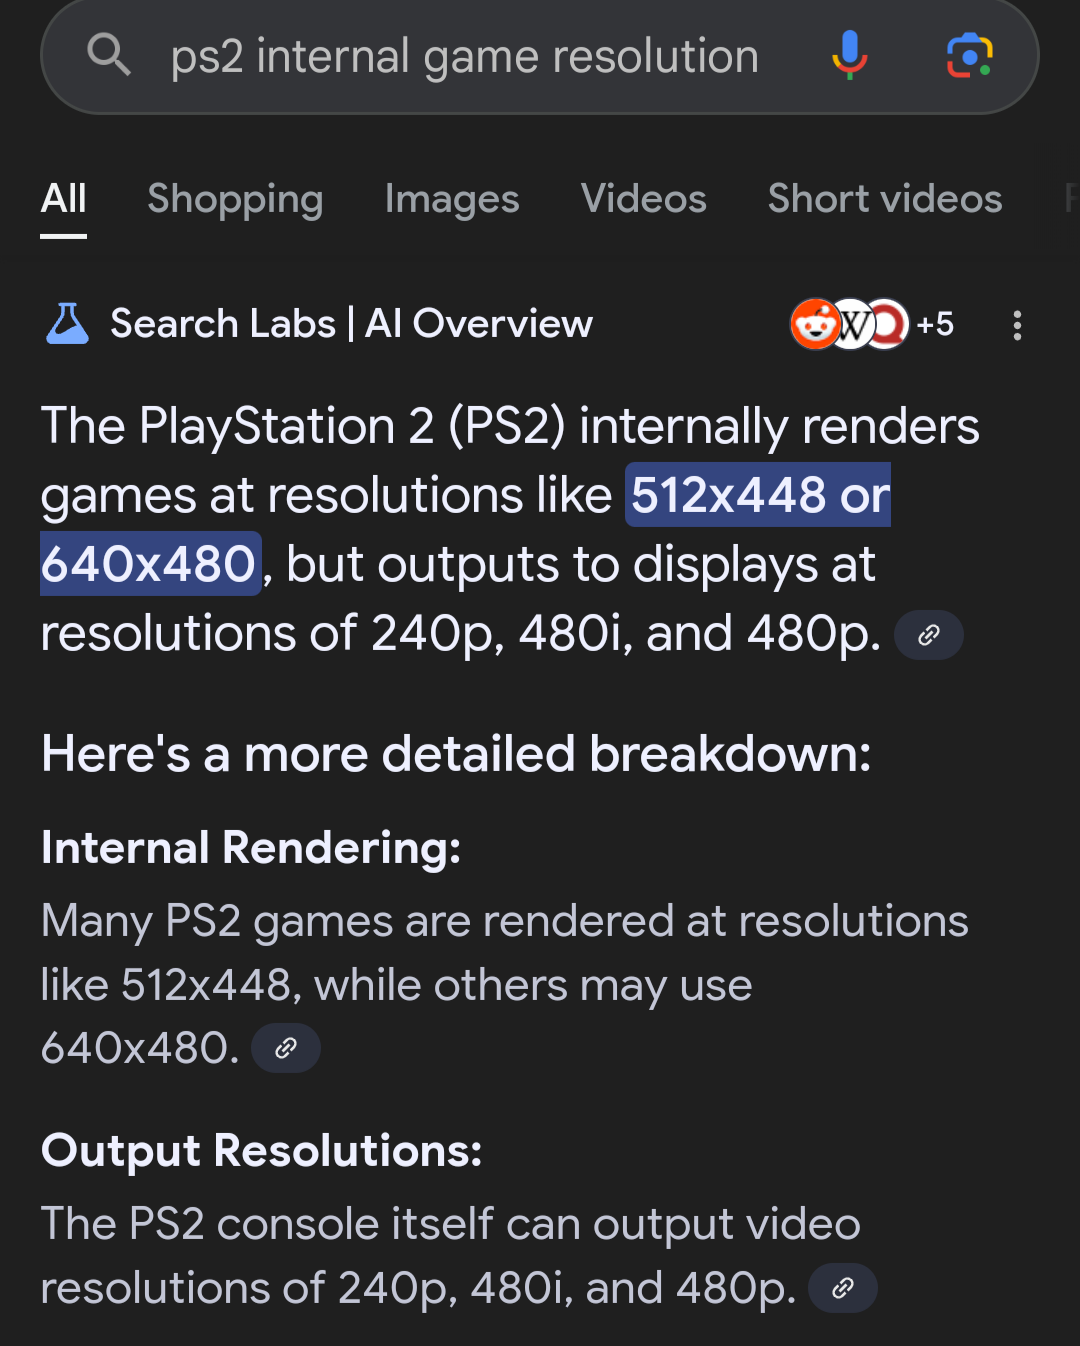Screen dimensions: 1080x1346
Task: Tap the magnifying glass search icon
Action: (x=109, y=54)
